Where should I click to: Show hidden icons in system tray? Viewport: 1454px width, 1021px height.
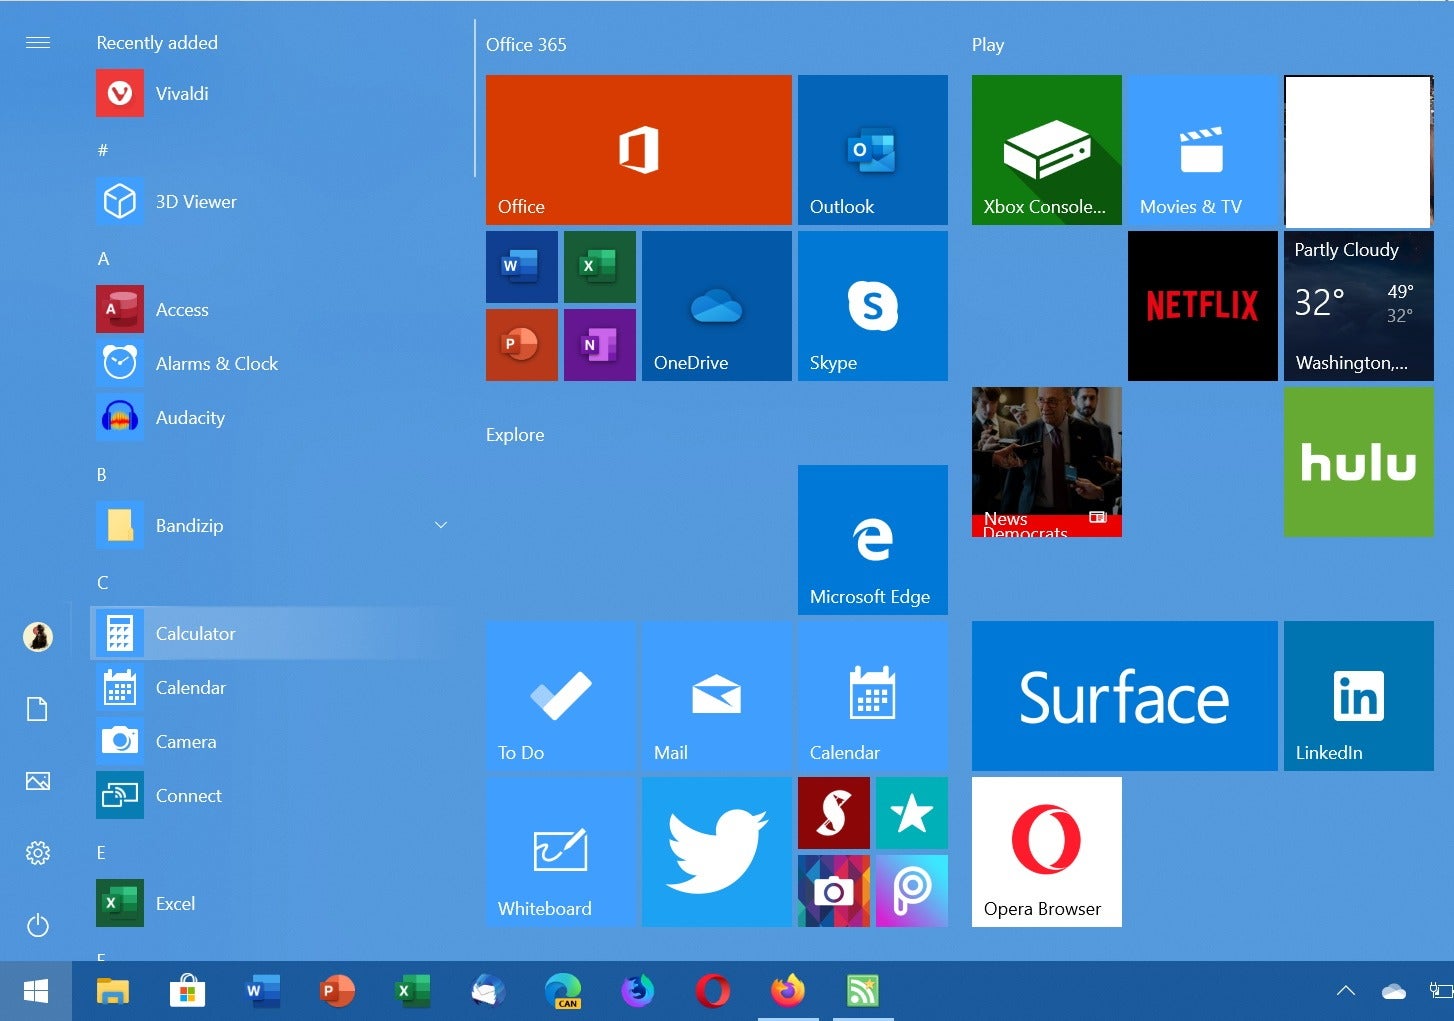coord(1345,991)
